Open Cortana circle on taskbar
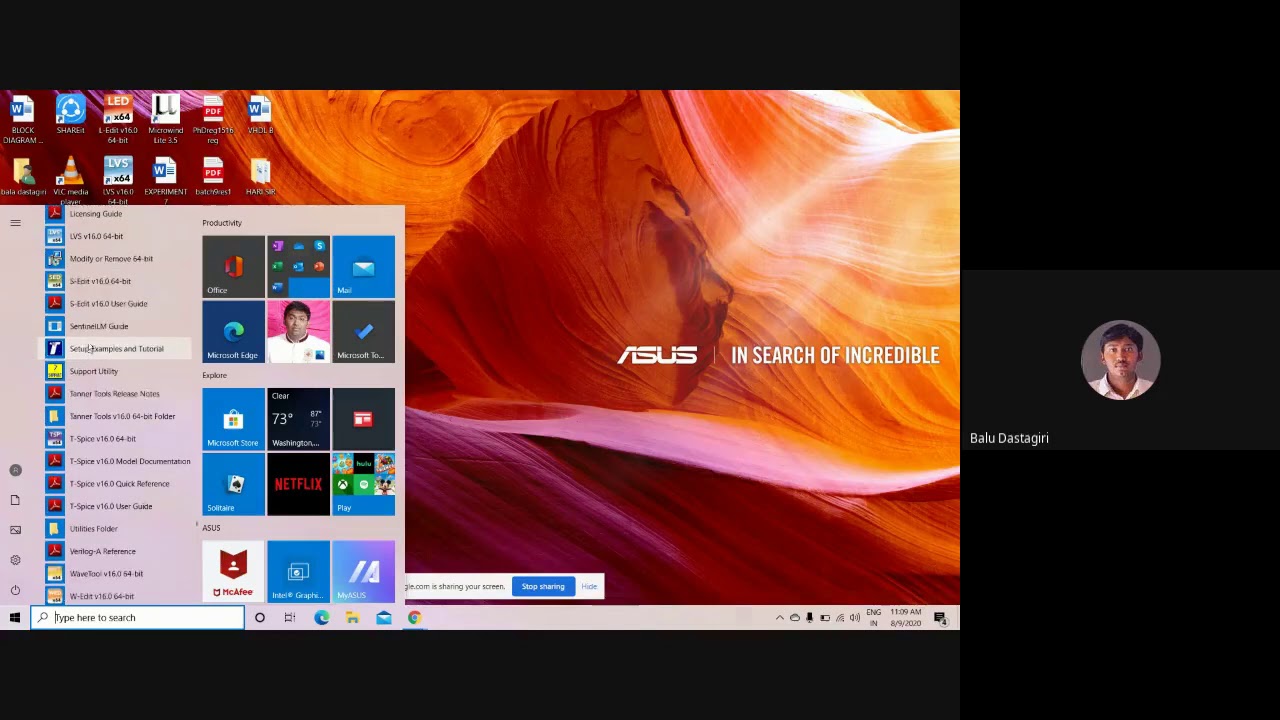The image size is (1280, 720). click(x=259, y=618)
